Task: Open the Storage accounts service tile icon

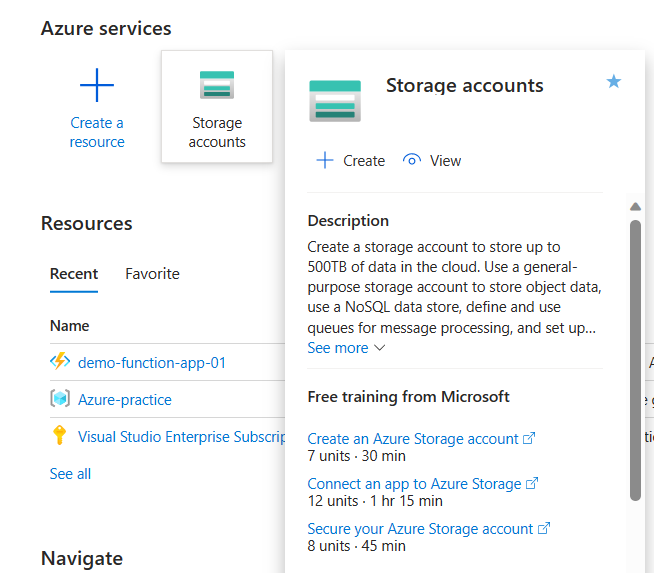Action: 217,85
